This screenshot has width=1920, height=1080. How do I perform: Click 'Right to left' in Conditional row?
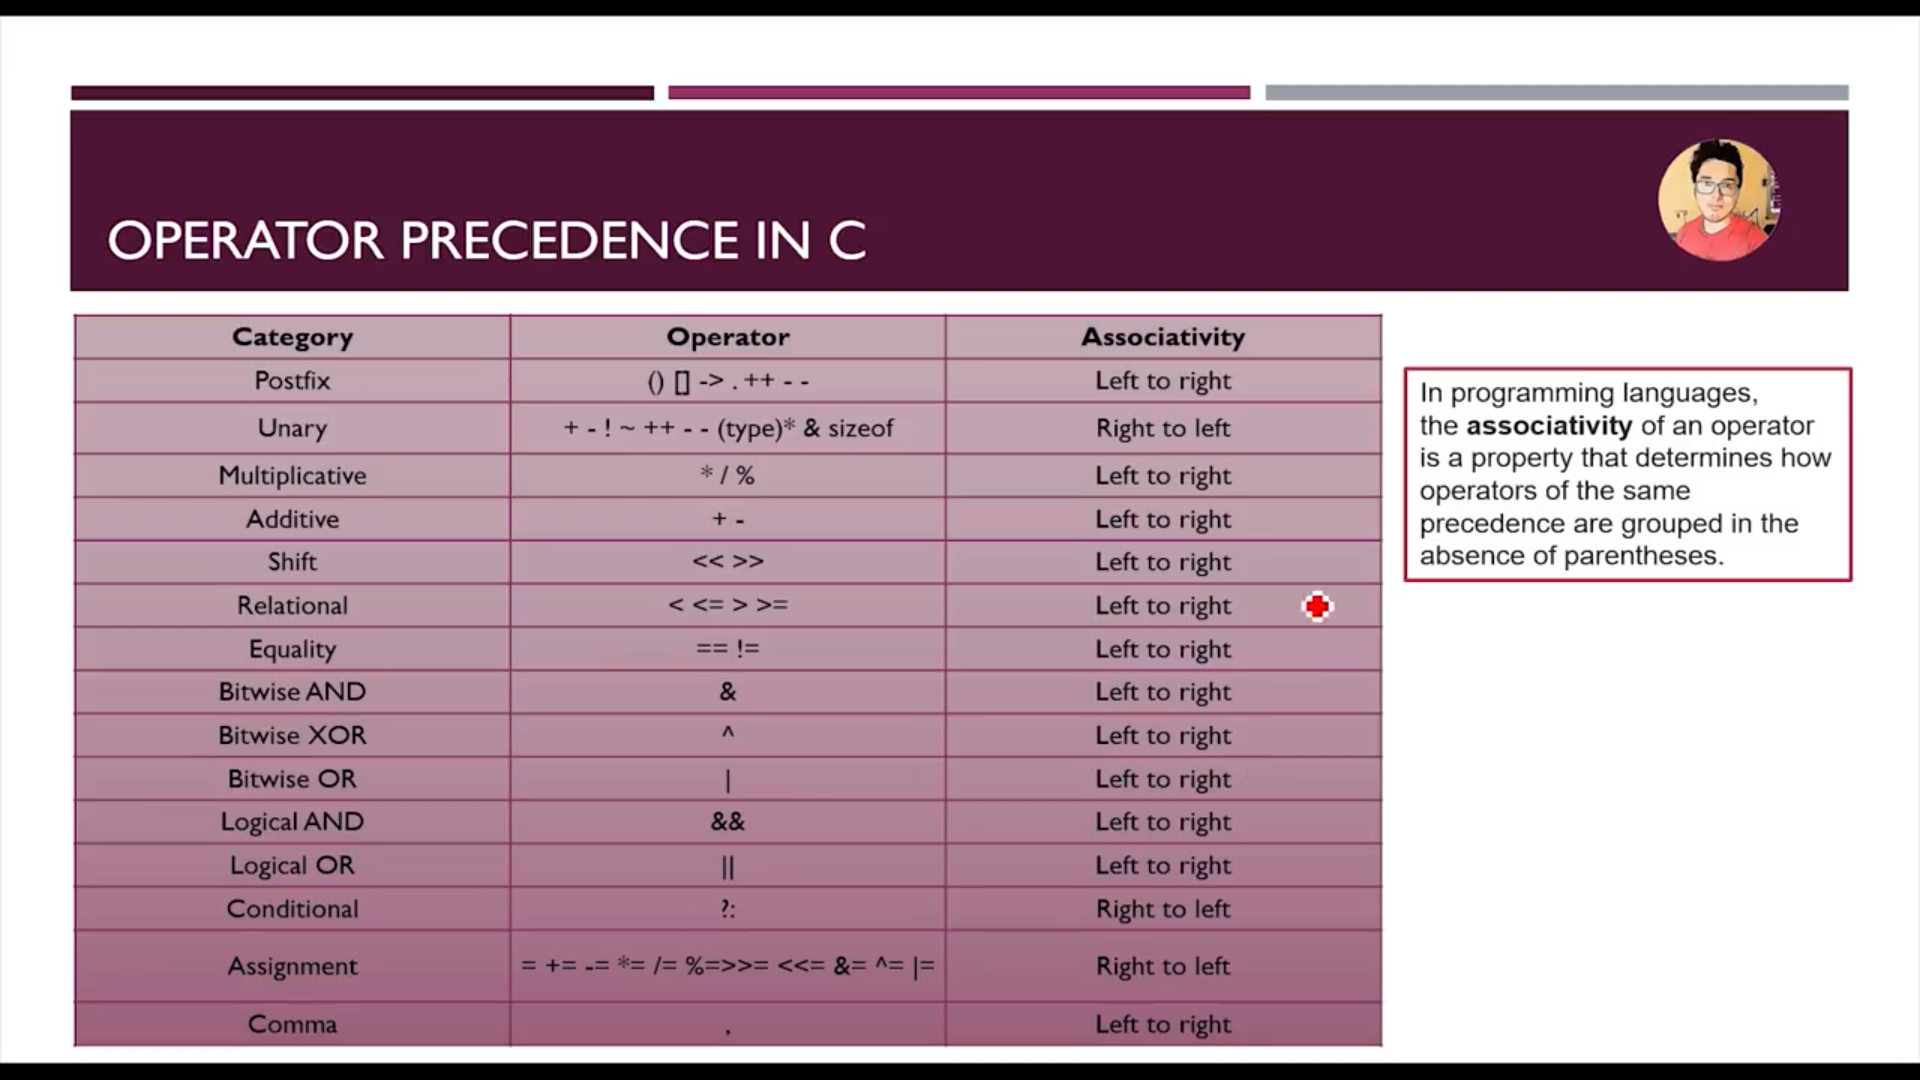click(x=1162, y=909)
